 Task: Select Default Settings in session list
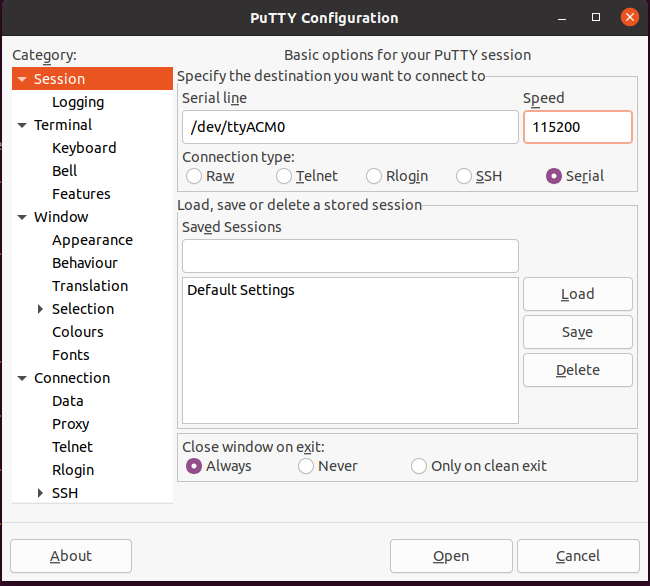click(x=241, y=290)
